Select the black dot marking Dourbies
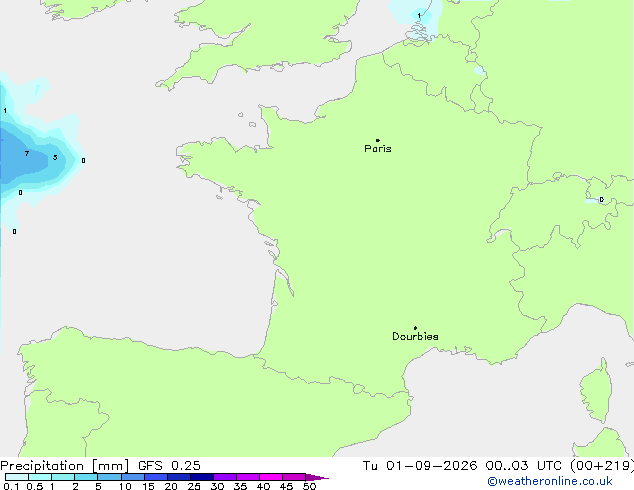 pyautogui.click(x=415, y=328)
